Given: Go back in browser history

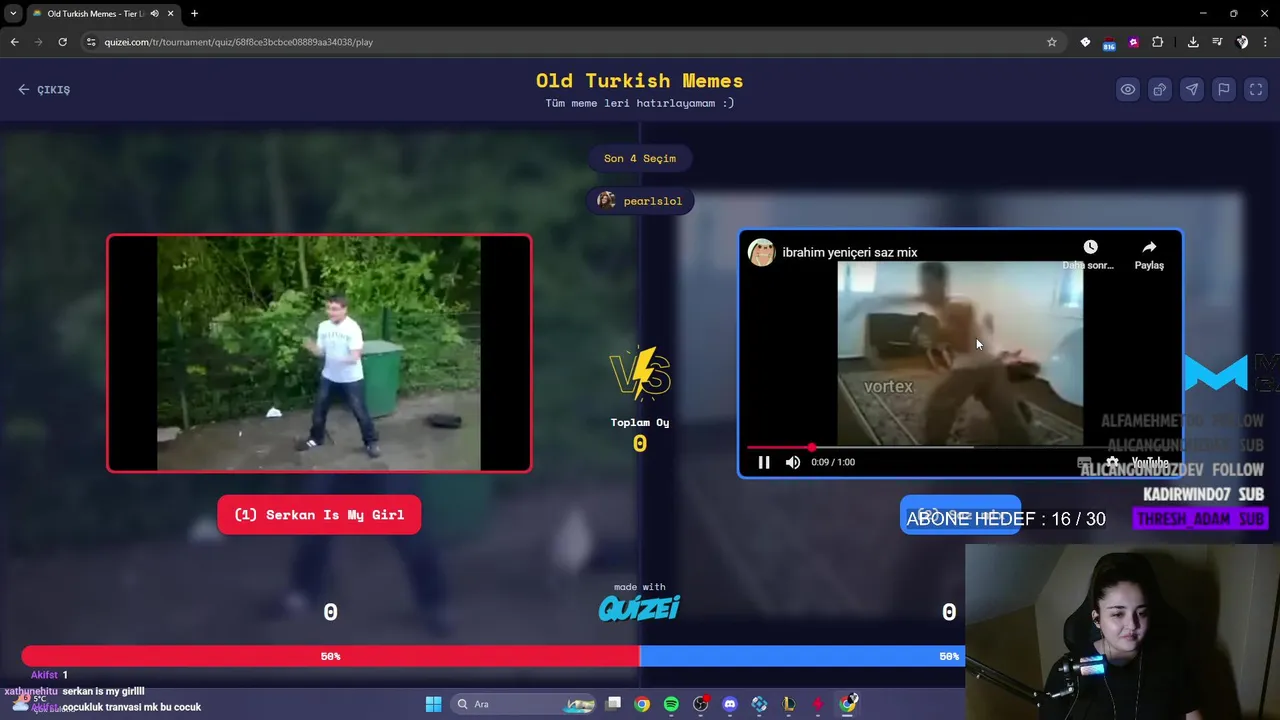Looking at the screenshot, I should pos(14,42).
